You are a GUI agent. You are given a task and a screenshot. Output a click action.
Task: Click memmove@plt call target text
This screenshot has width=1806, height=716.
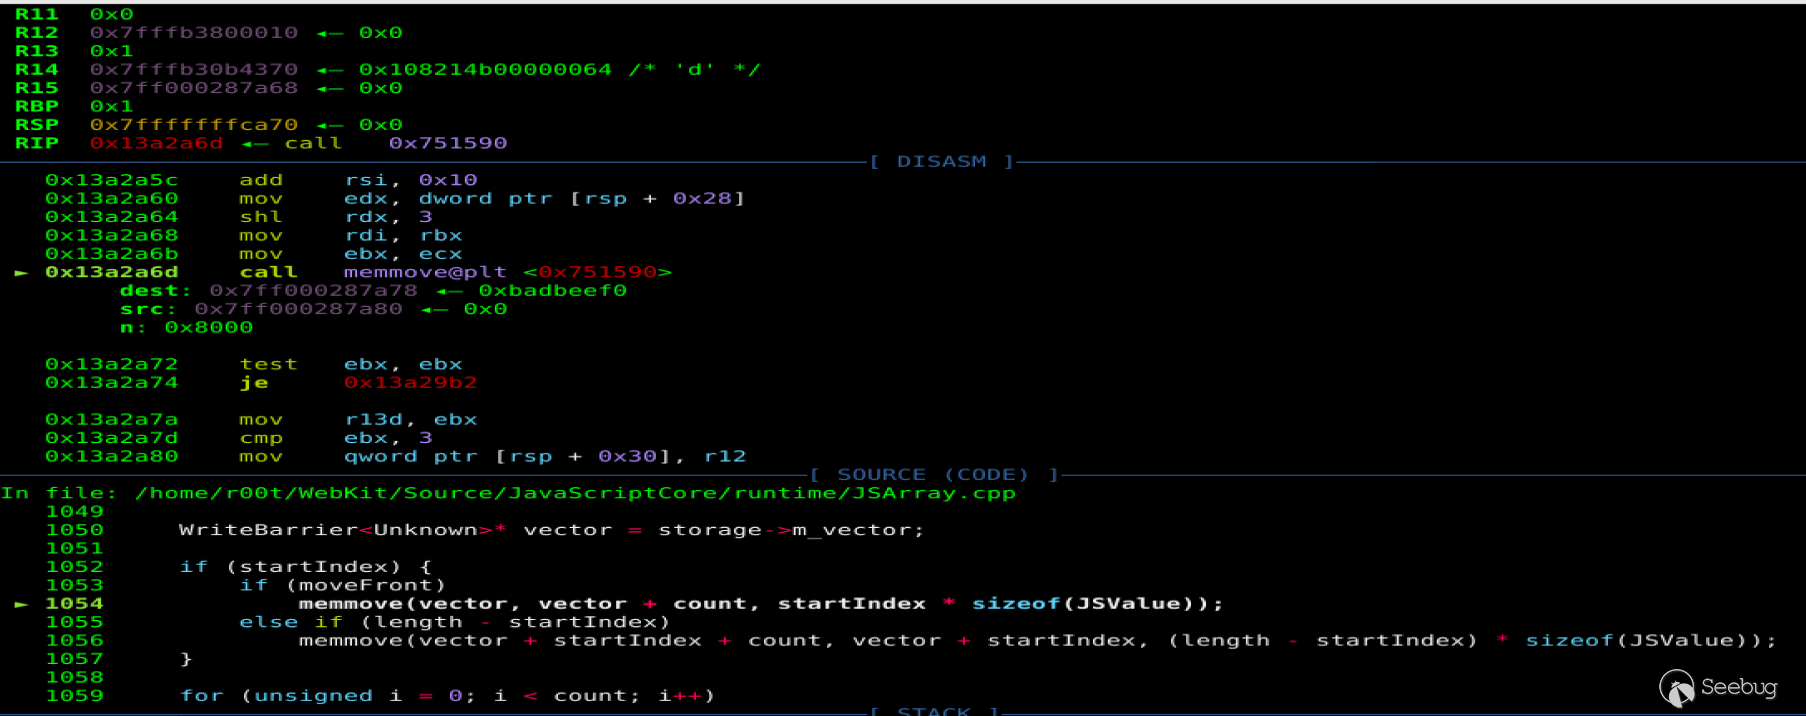pyautogui.click(x=425, y=272)
